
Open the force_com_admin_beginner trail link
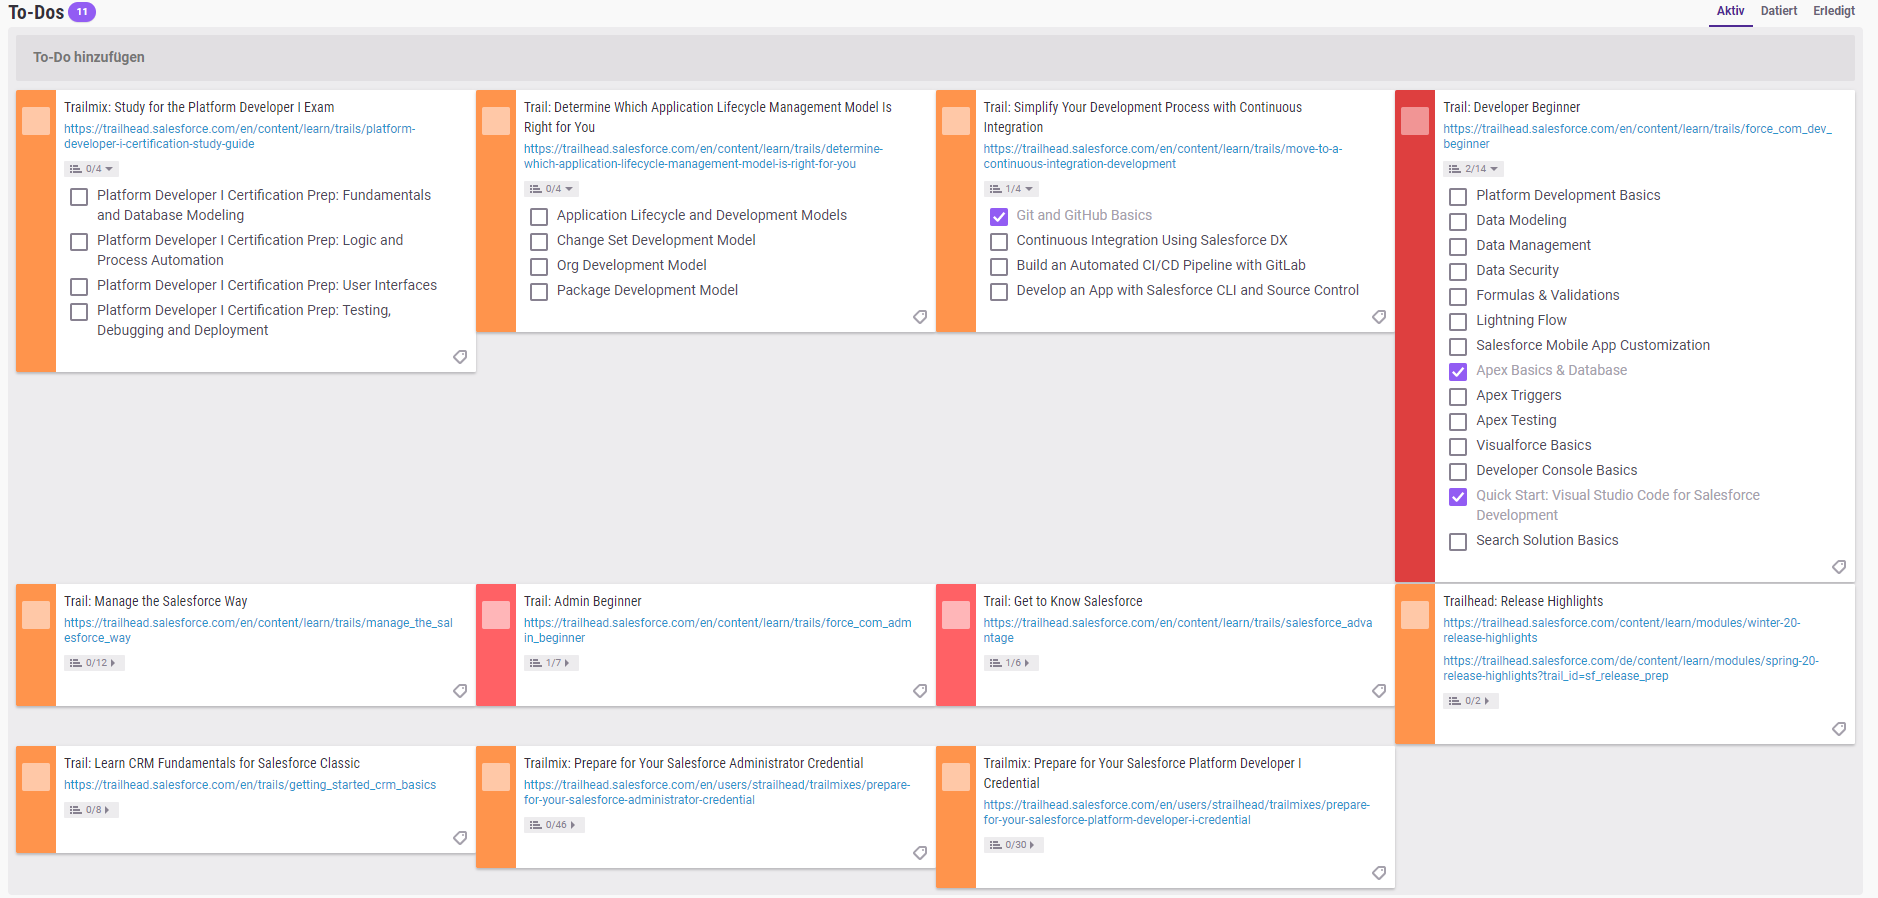pyautogui.click(x=718, y=630)
